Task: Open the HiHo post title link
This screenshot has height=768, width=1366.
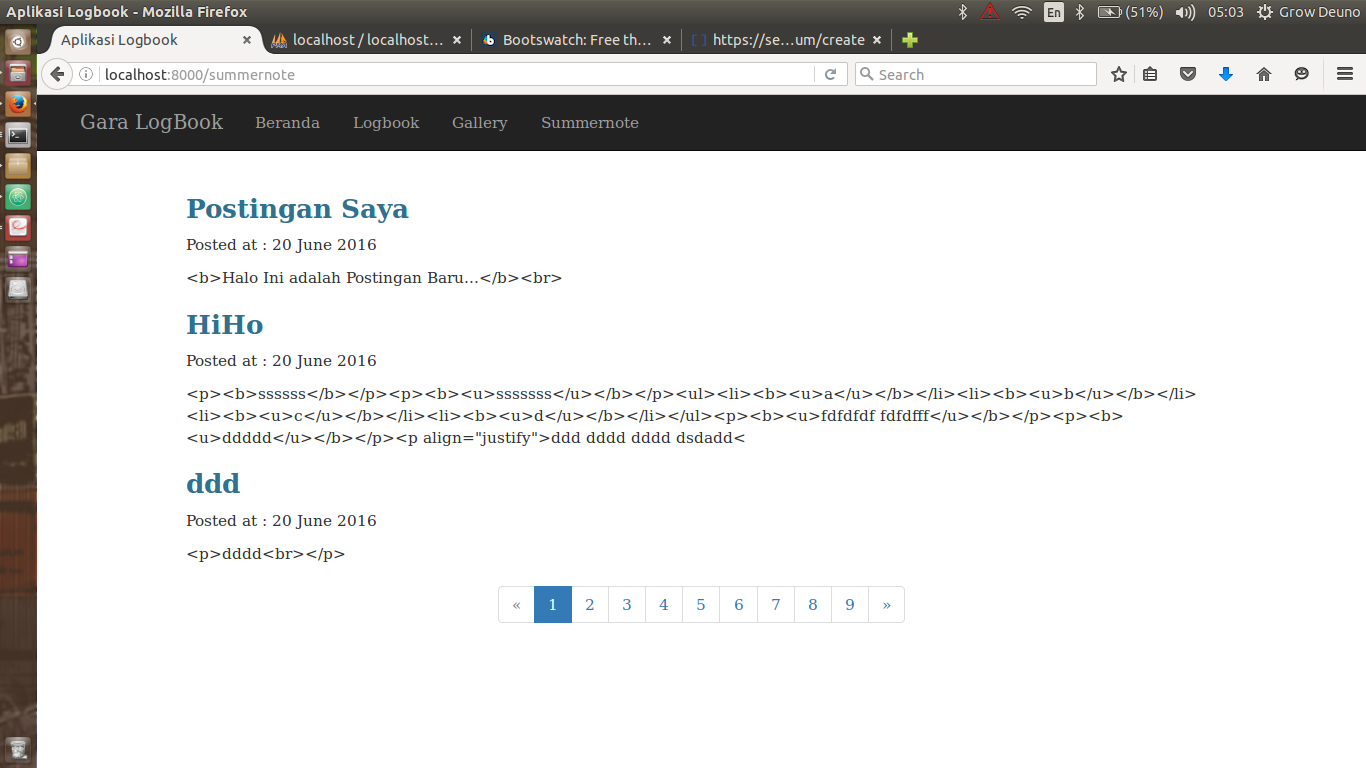Action: pyautogui.click(x=225, y=324)
